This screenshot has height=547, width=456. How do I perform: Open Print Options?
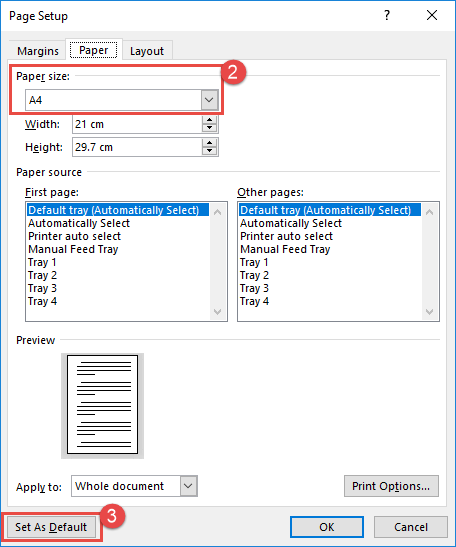click(x=391, y=486)
